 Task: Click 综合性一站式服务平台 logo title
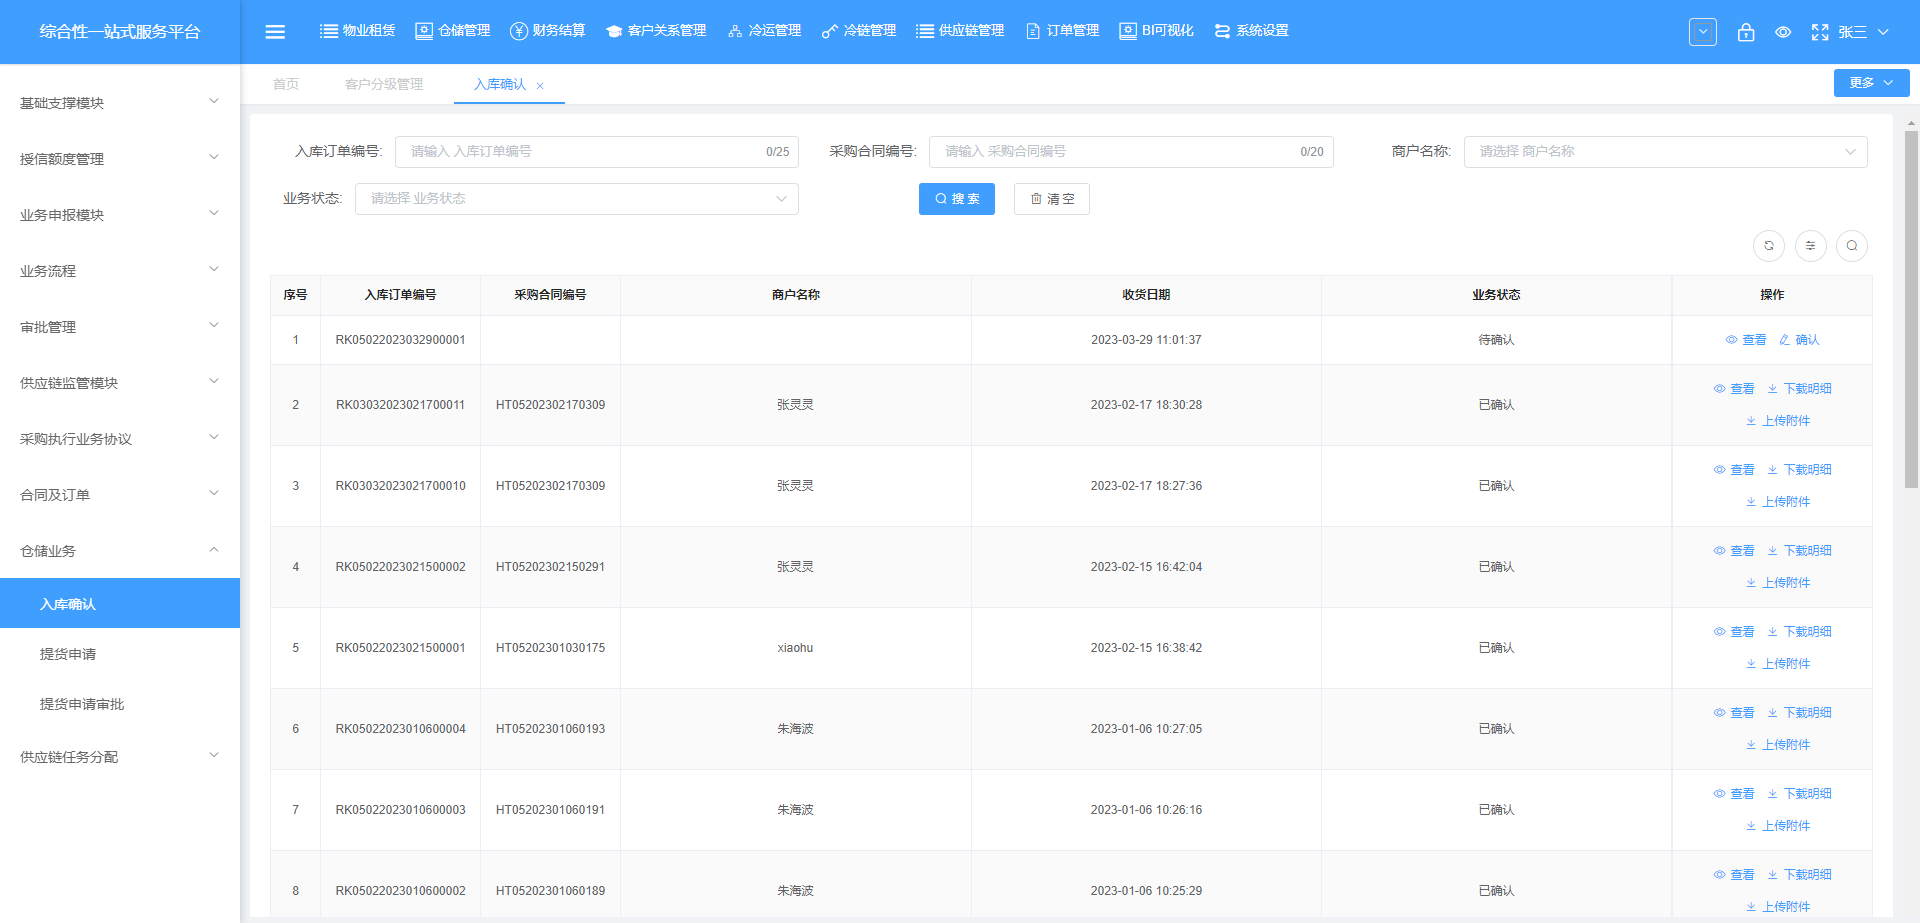(120, 32)
